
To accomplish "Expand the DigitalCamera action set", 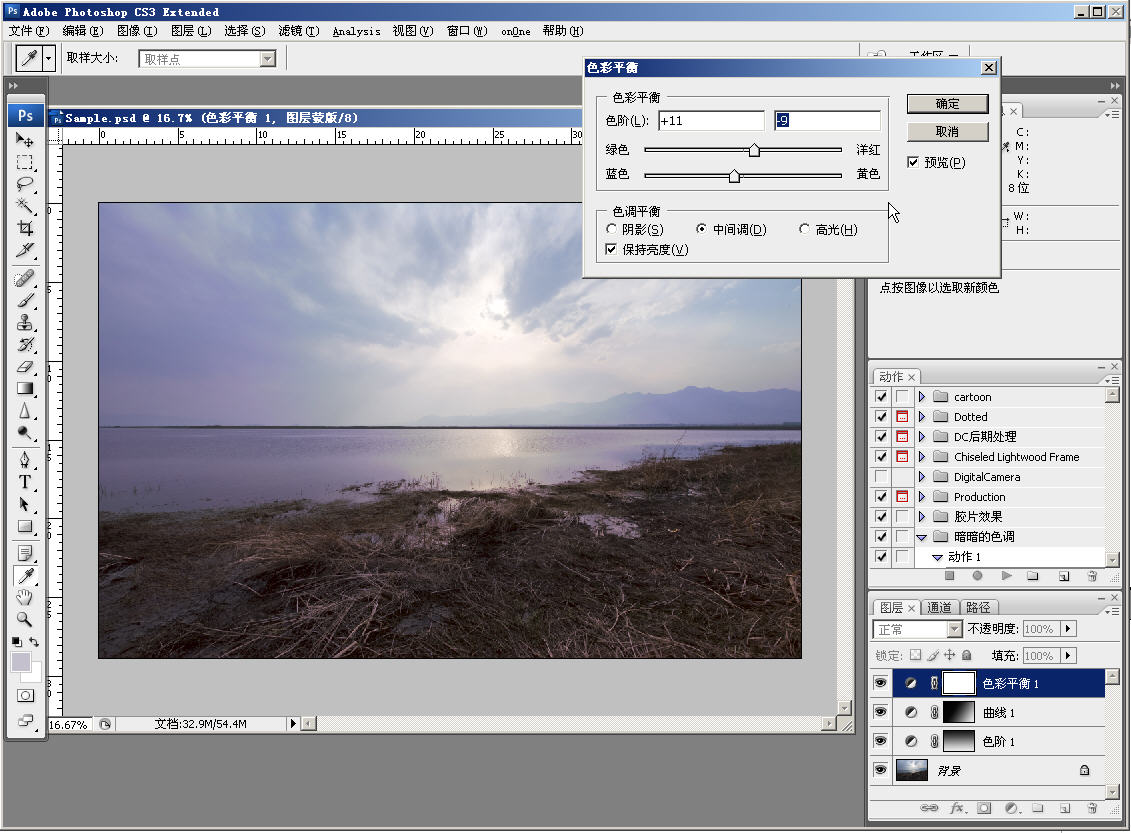I will pos(922,477).
